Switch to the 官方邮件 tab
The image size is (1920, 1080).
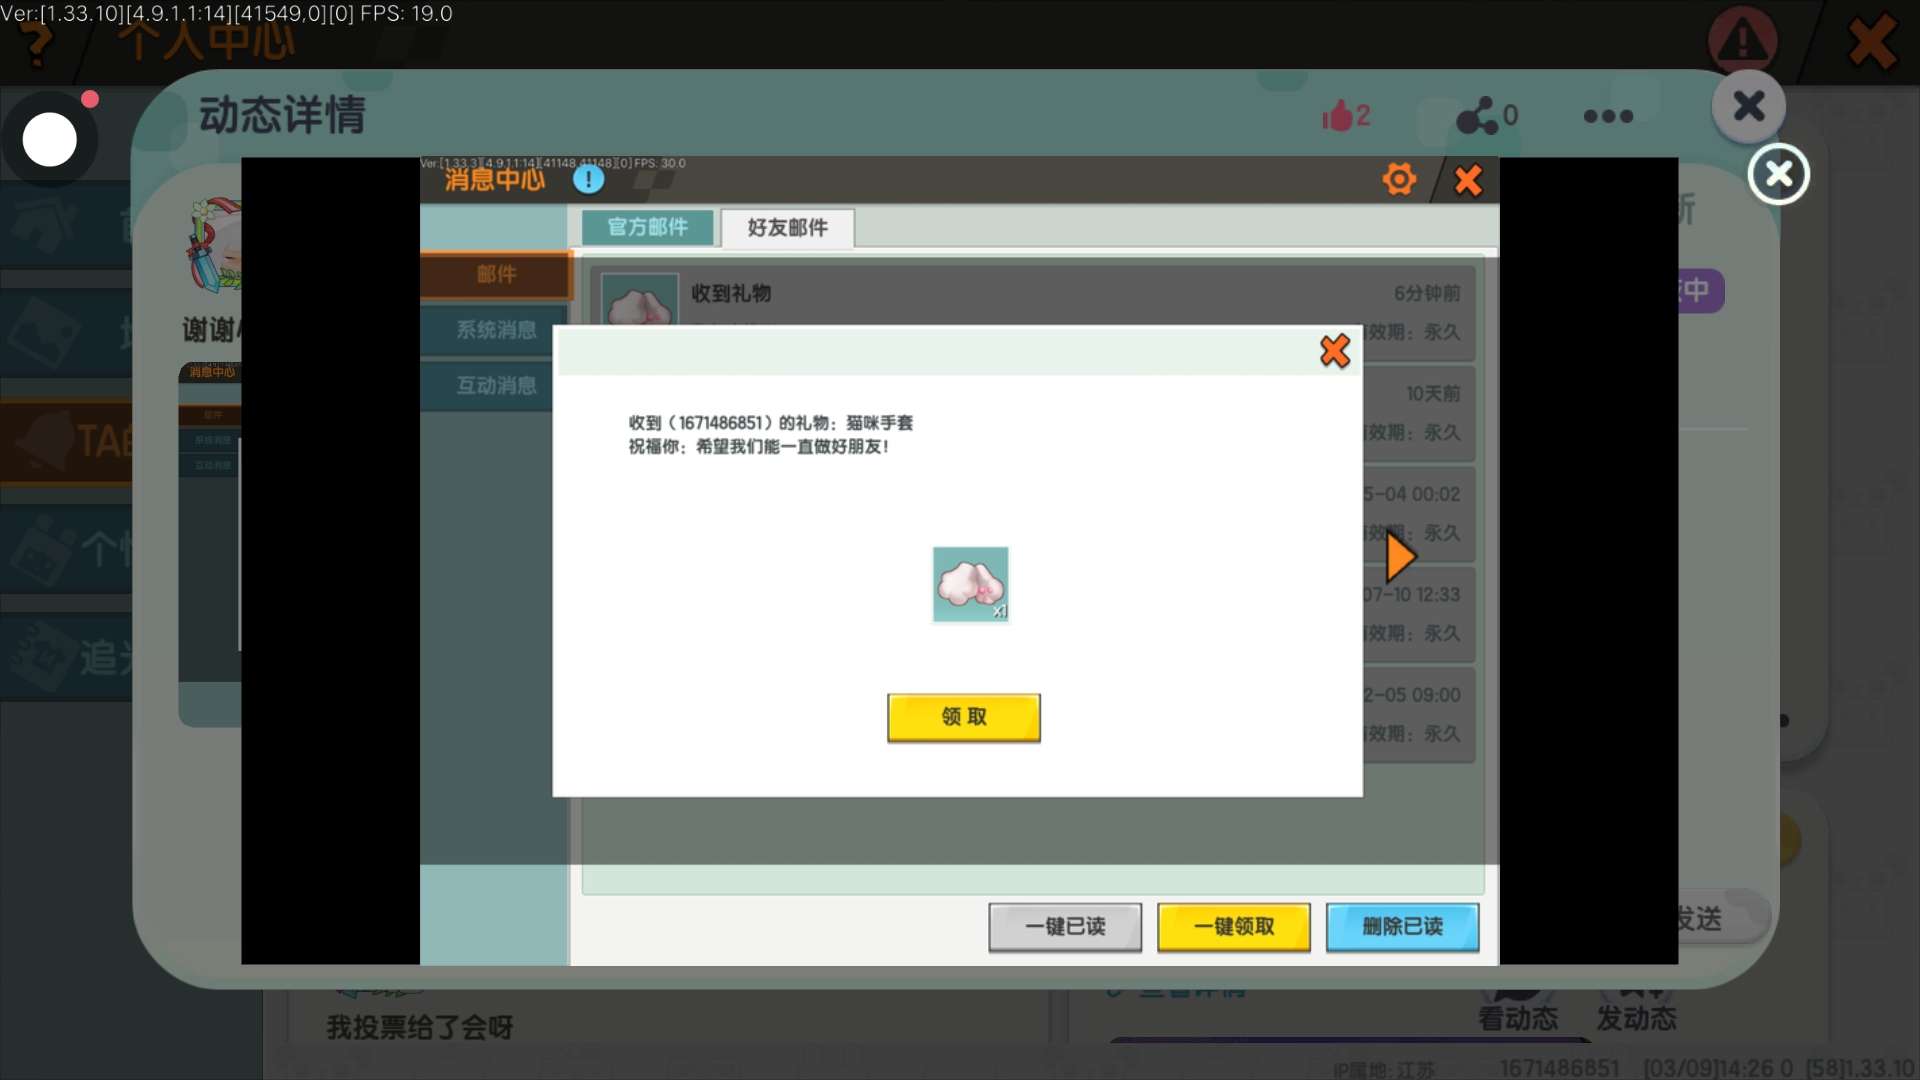click(647, 227)
